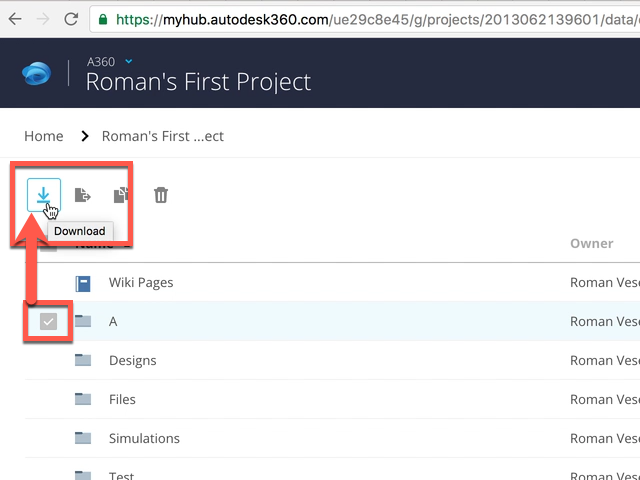The image size is (640, 480).
Task: Click the Wiki Pages book icon
Action: 83,283
